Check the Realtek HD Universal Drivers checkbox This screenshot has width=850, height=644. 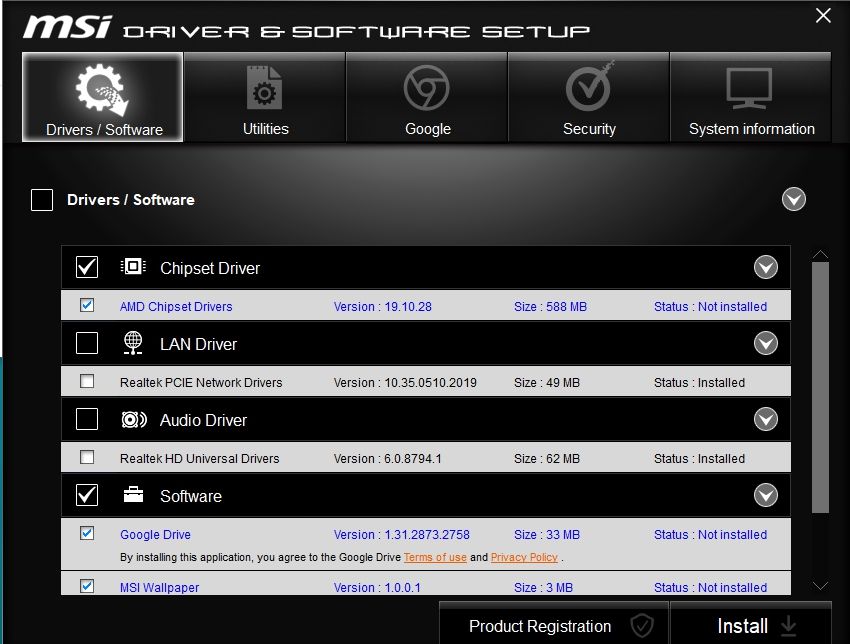[x=87, y=457]
